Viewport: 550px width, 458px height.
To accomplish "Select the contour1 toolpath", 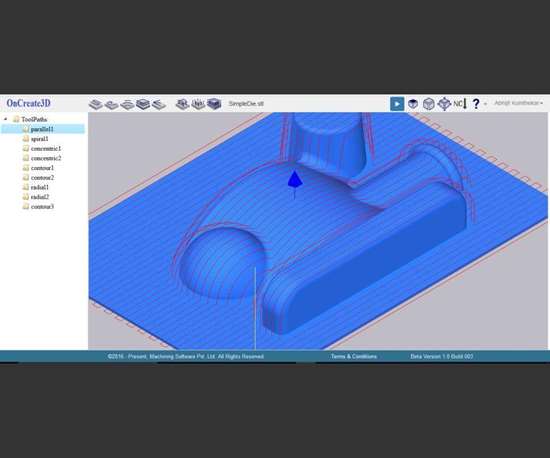I will (42, 168).
